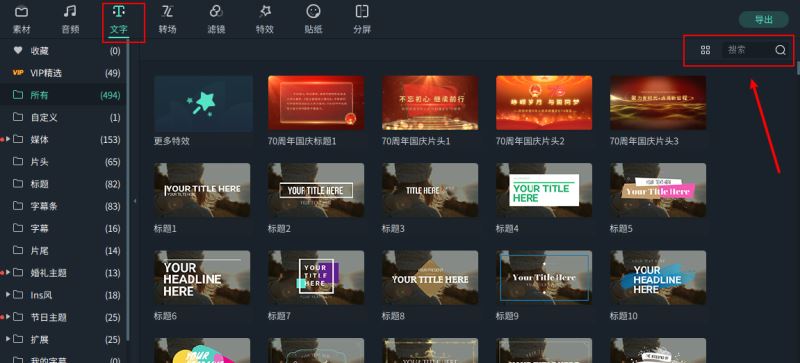This screenshot has width=800, height=363.
Task: Select the 标题1 thumbnail
Action: 203,190
